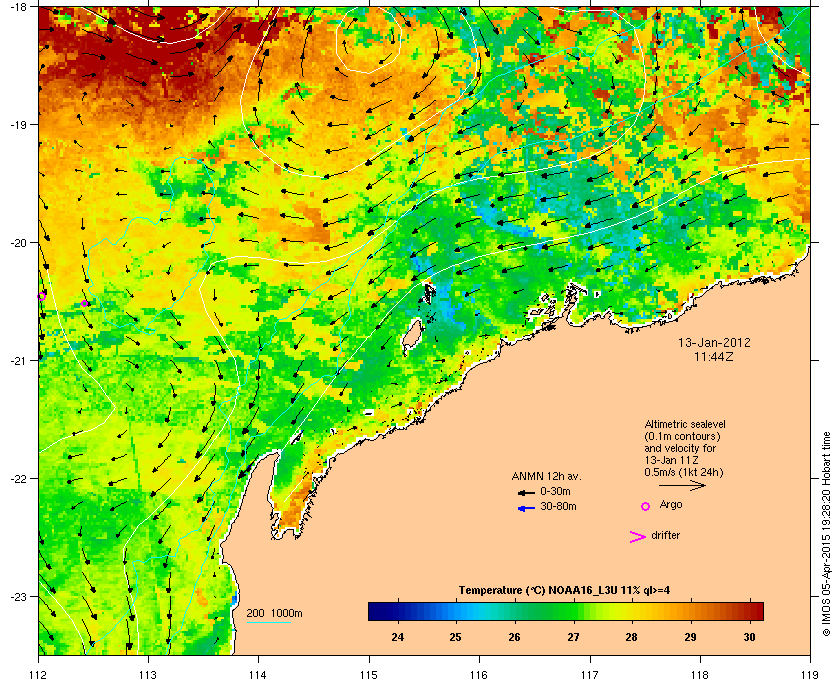Image resolution: width=840 pixels, height=680 pixels.
Task: Click the ANMN 12h av. label
Action: pyautogui.click(x=546, y=476)
